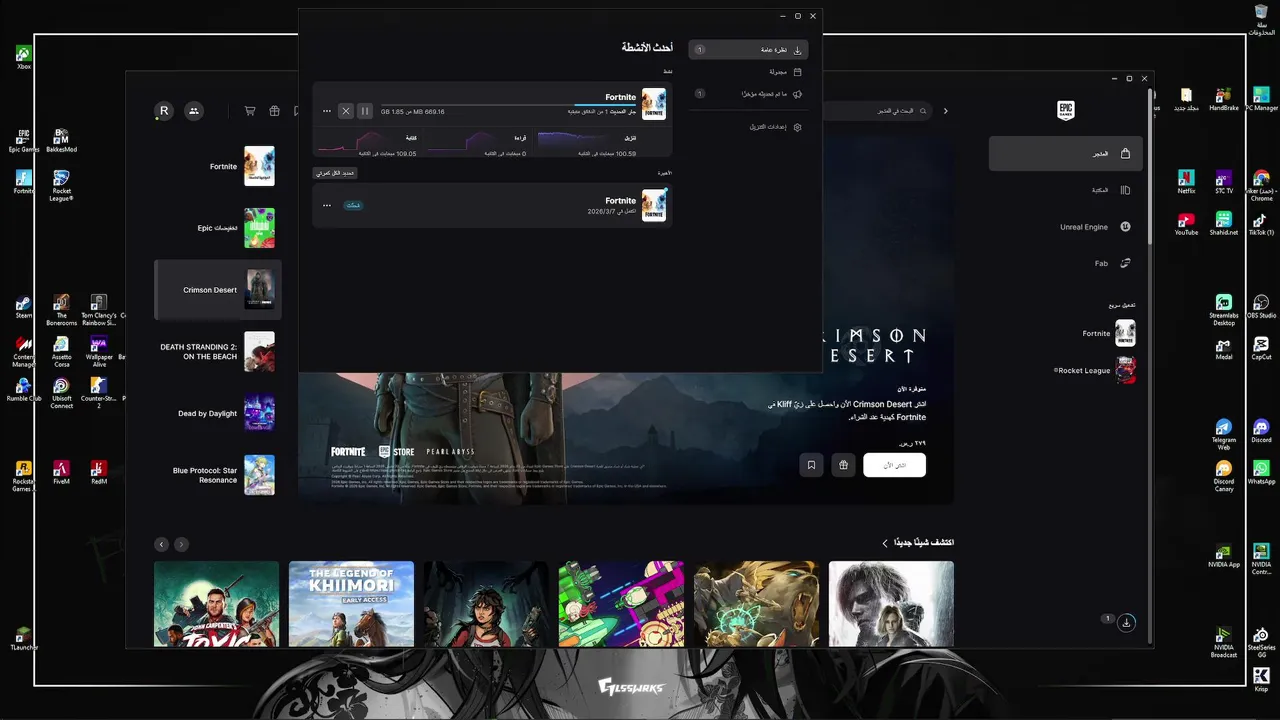The image size is (1280, 720).
Task: Open the Rocket League desktop shortcut
Action: pyautogui.click(x=61, y=186)
